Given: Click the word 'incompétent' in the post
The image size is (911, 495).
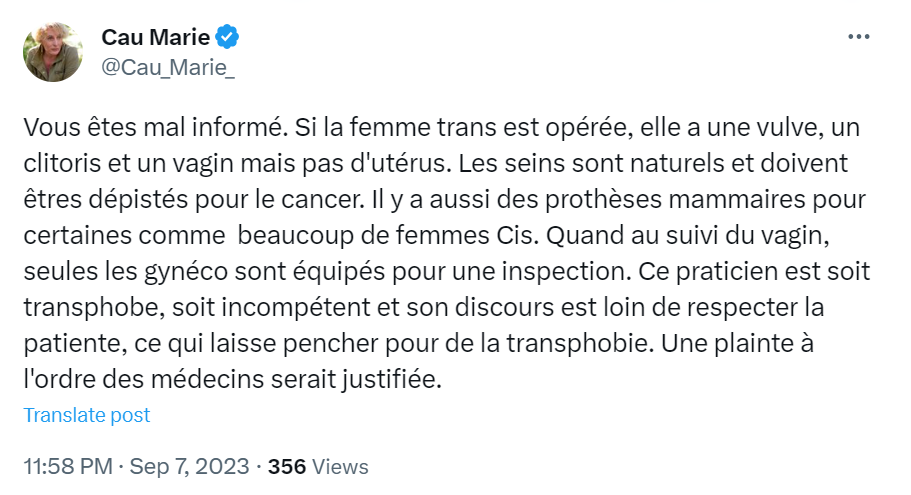Looking at the screenshot, I should pyautogui.click(x=296, y=307).
